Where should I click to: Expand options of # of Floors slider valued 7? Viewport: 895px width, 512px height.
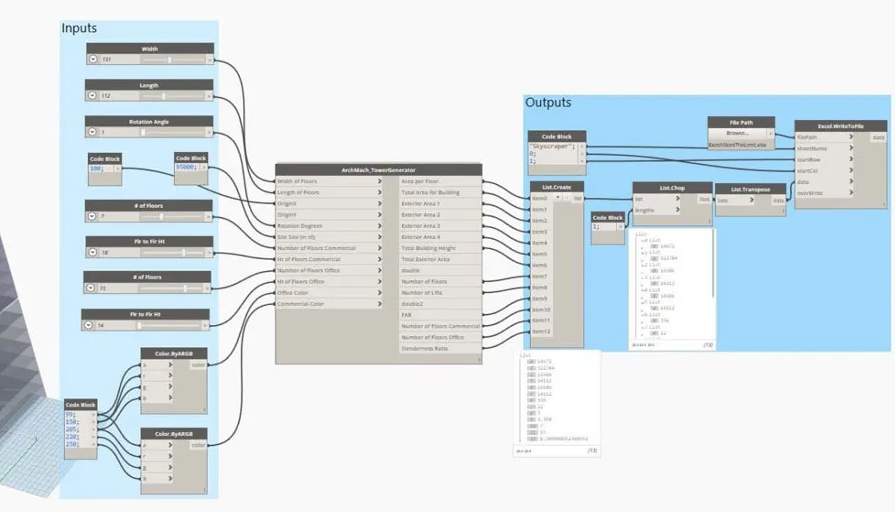[x=92, y=216]
